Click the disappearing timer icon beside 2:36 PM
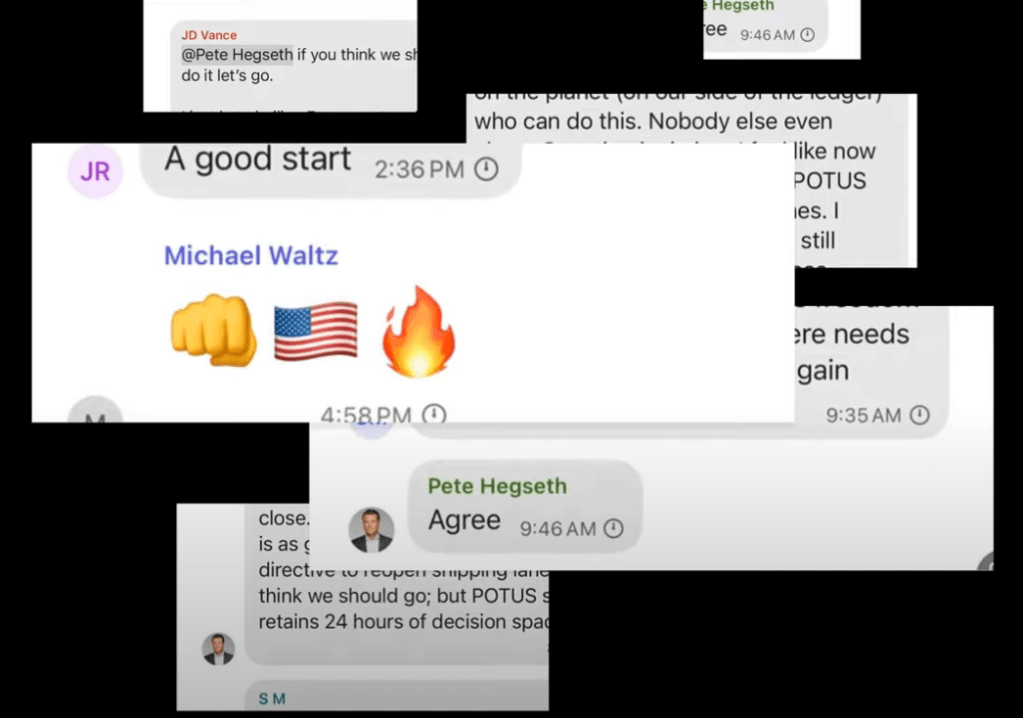Screen dimensions: 1023x718 point(486,169)
